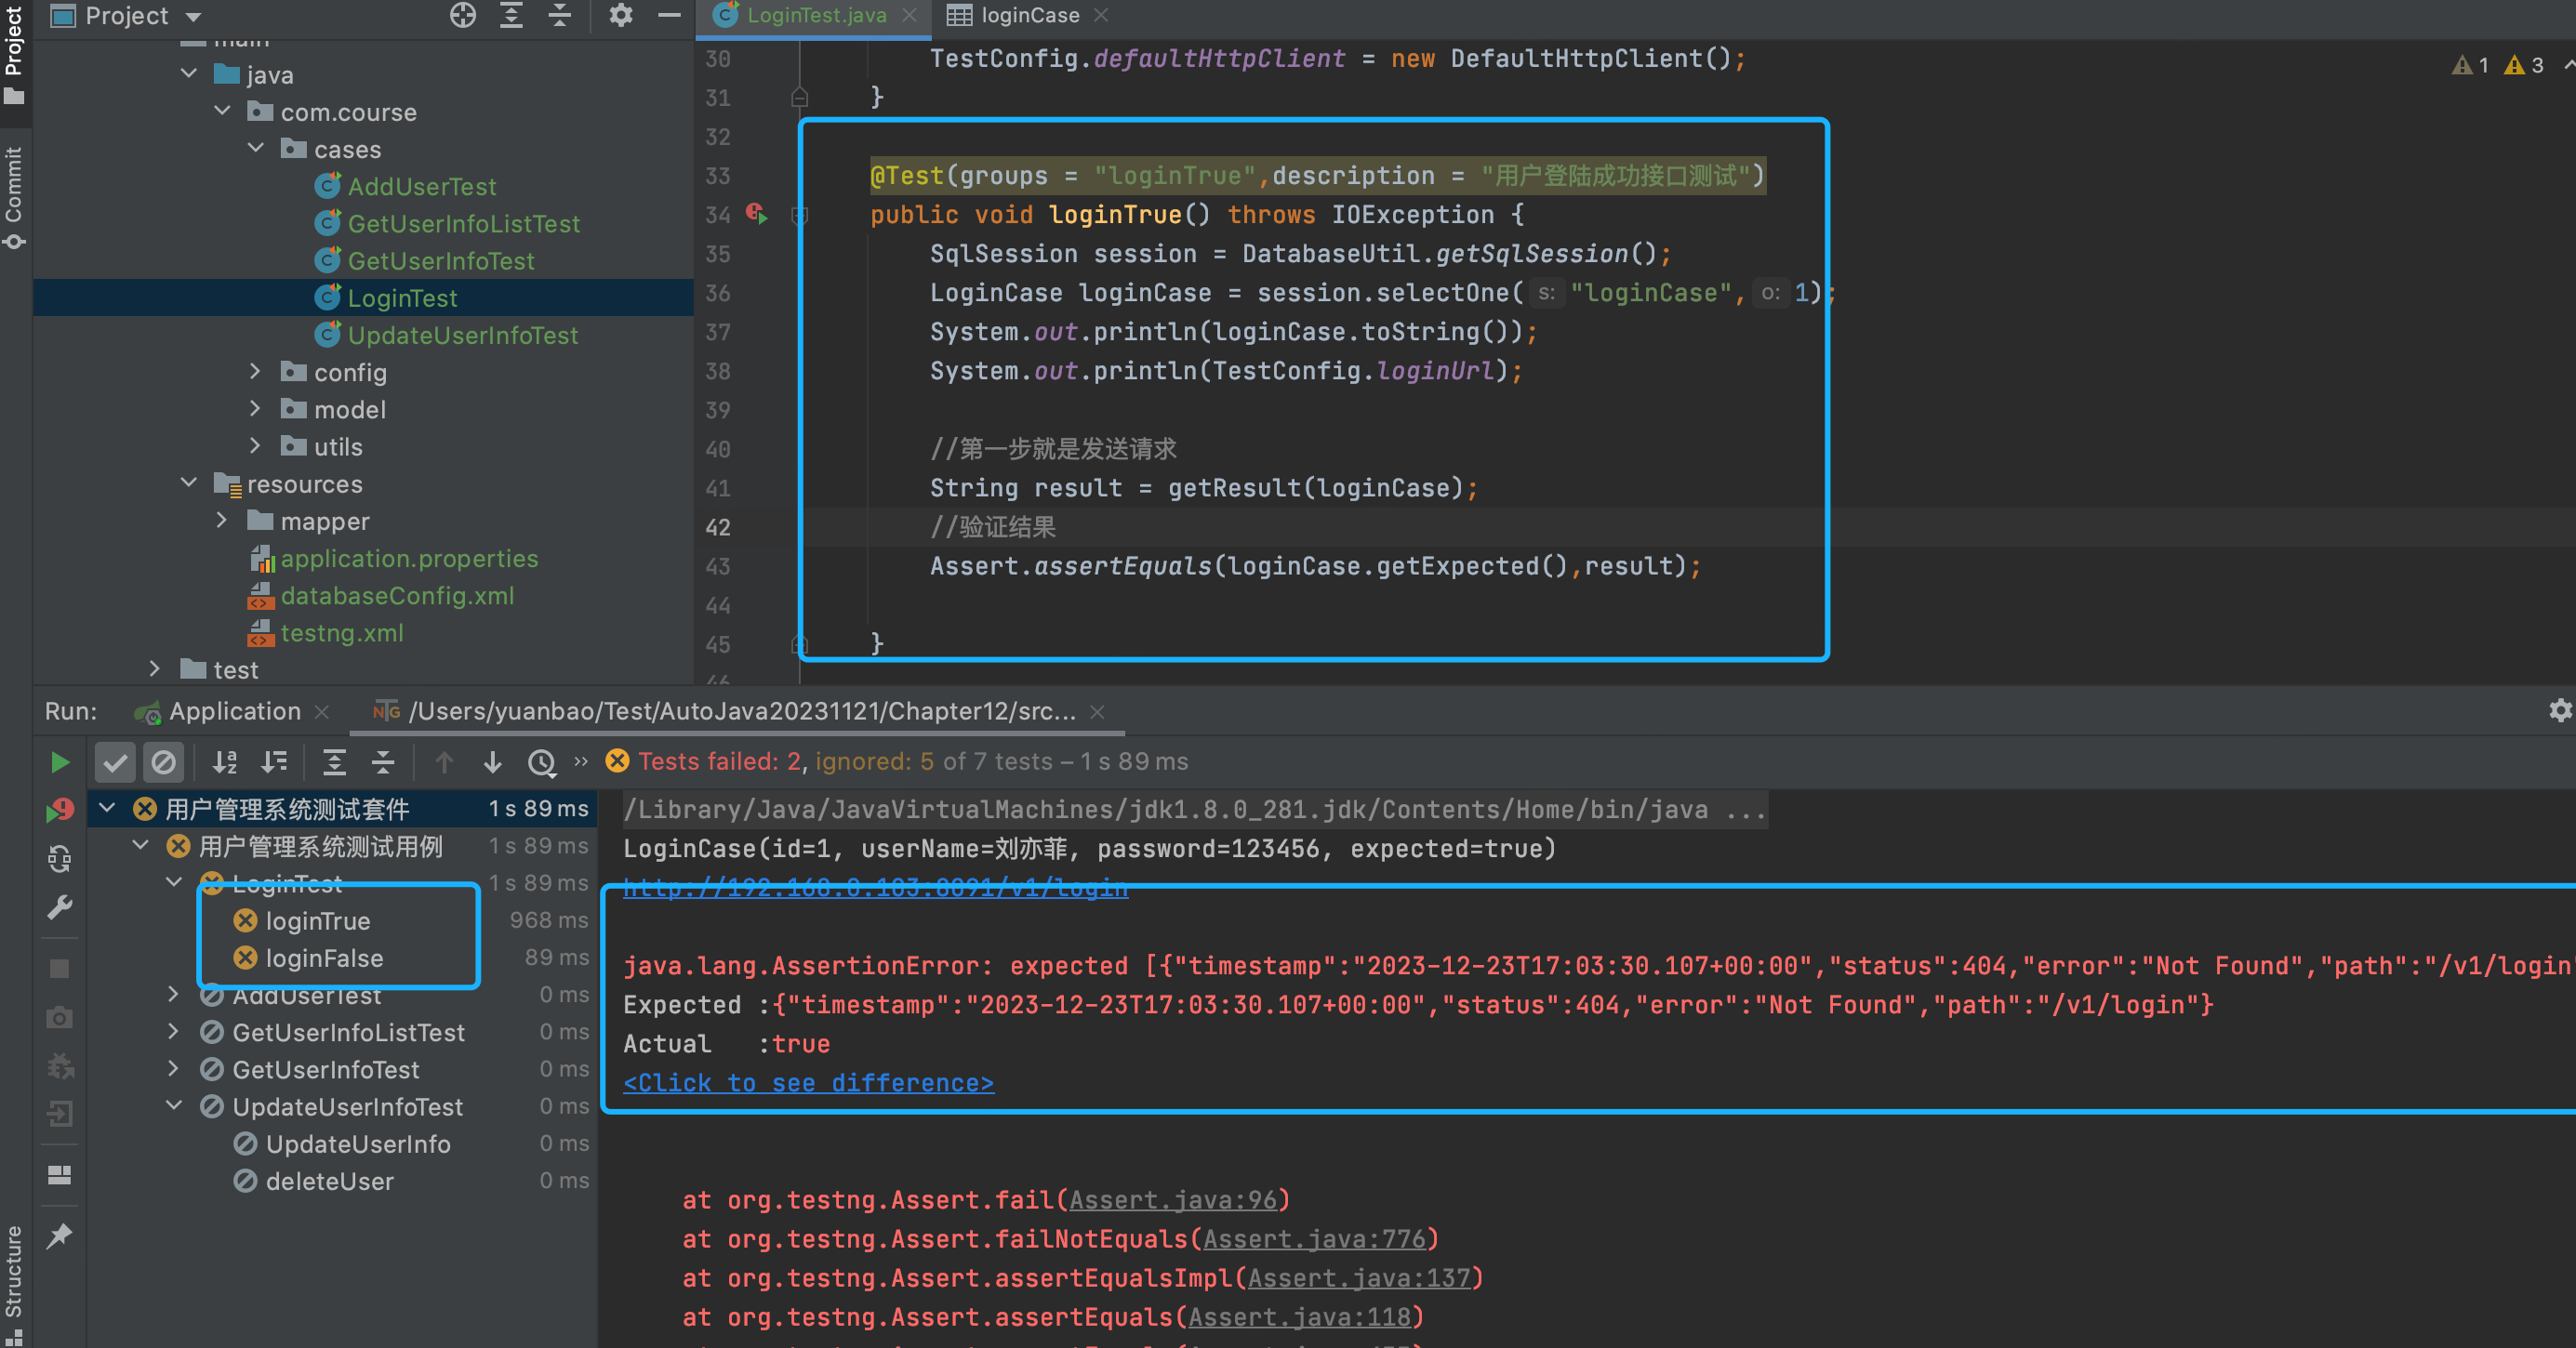Expand the config package folder
2576x1348 pixels.
255,372
